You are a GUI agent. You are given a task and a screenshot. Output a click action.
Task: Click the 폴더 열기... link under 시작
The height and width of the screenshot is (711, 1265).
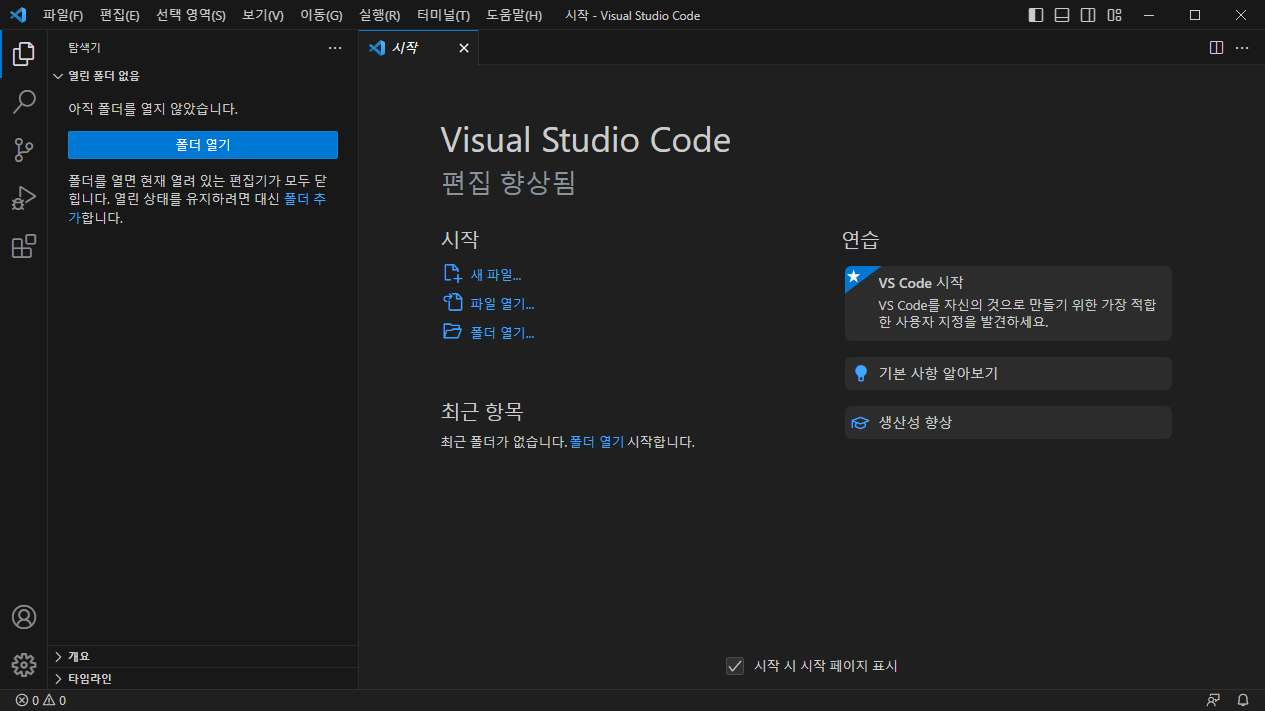click(x=502, y=333)
